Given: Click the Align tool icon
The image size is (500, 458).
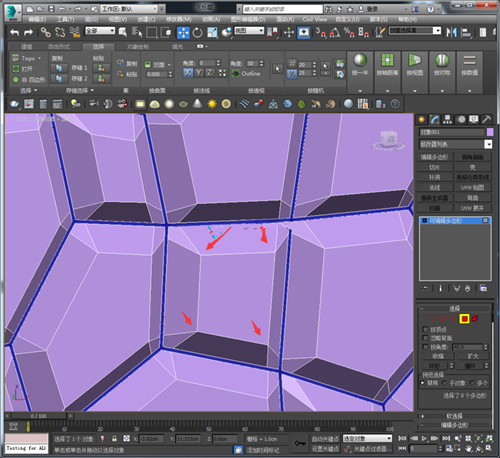Looking at the screenshot, I should 466,33.
